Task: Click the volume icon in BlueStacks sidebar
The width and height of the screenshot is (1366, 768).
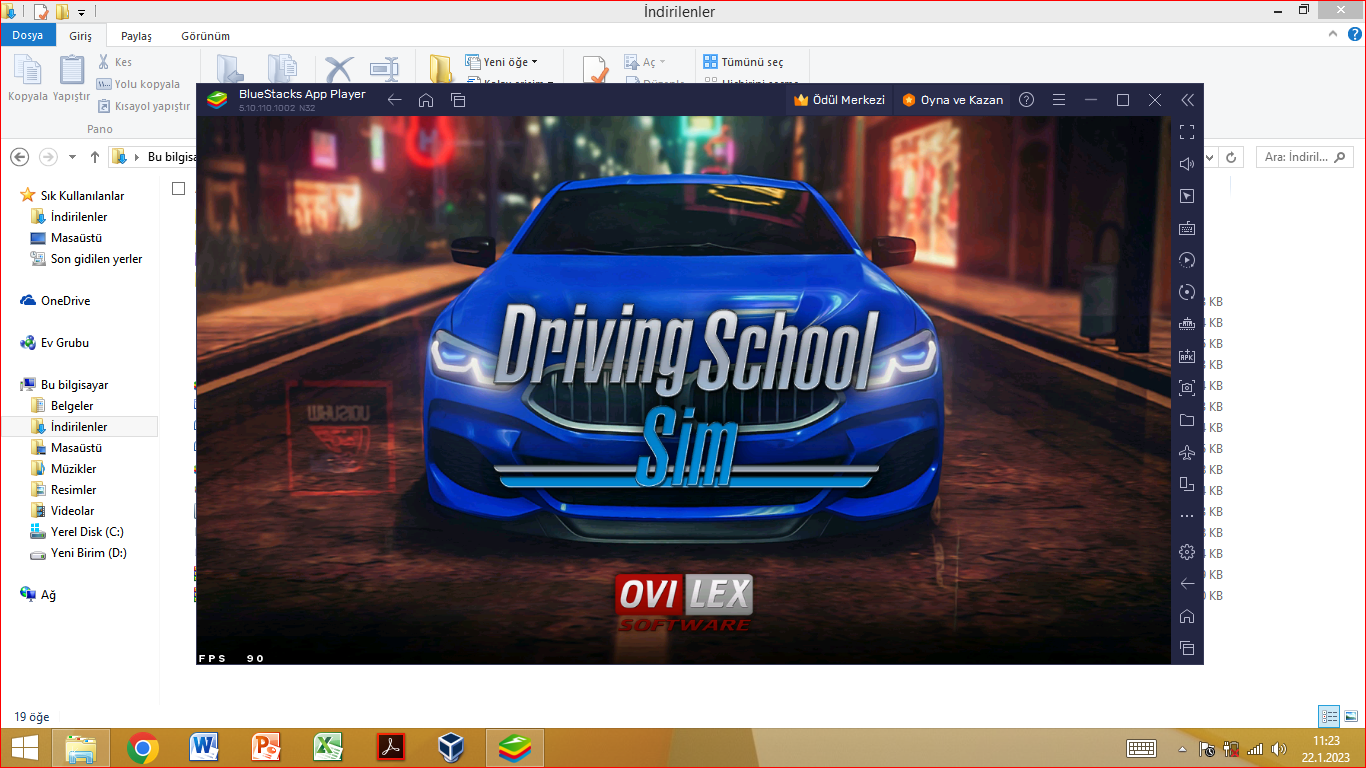Action: 1187,164
